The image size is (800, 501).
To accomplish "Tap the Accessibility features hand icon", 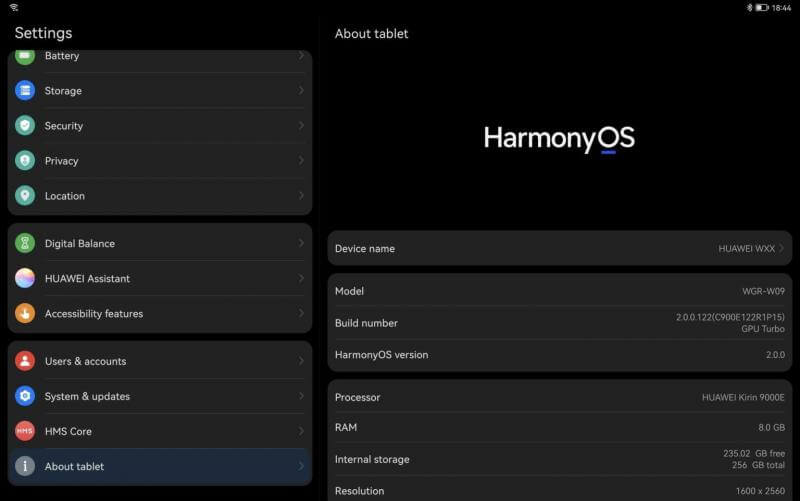I will [x=25, y=314].
